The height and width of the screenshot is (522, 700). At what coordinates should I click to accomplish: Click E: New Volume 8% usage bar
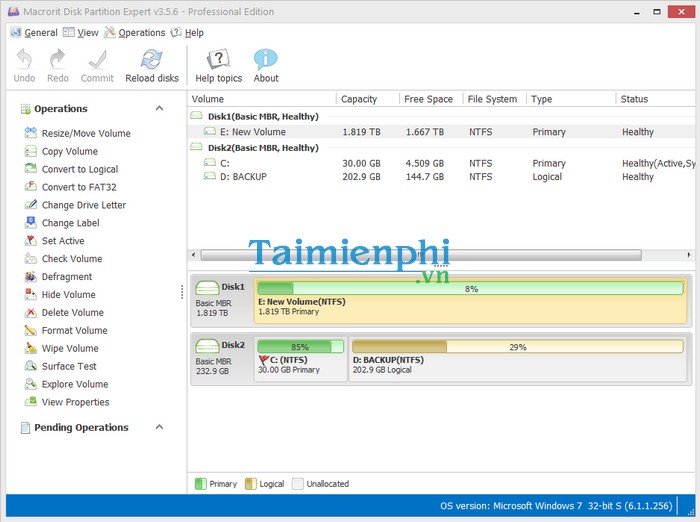(471, 288)
